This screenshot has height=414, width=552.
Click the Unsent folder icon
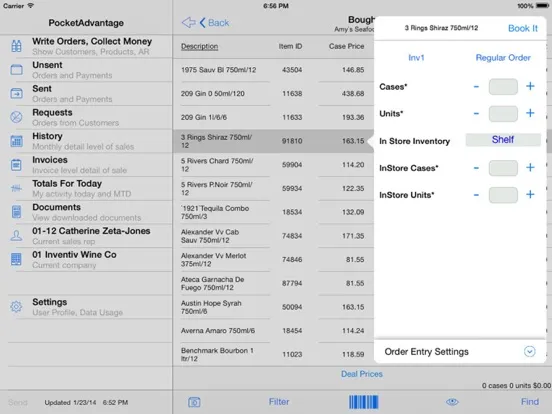coord(16,70)
